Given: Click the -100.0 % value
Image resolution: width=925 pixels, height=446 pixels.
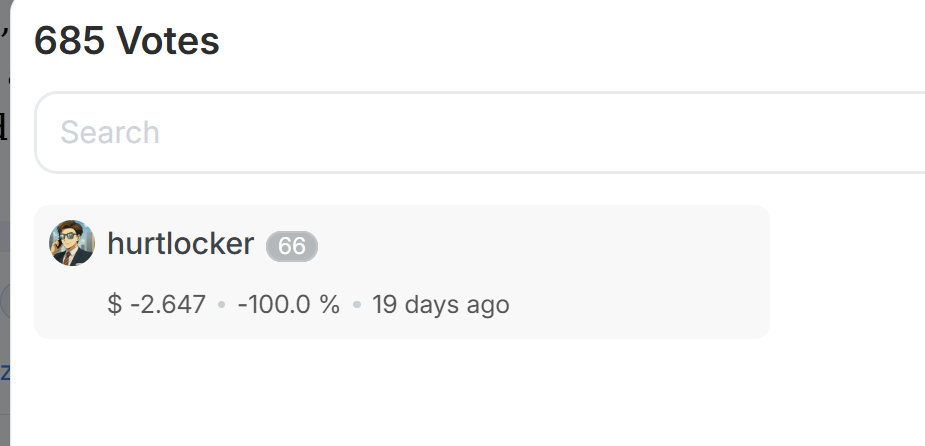Looking at the screenshot, I should pos(288,304).
